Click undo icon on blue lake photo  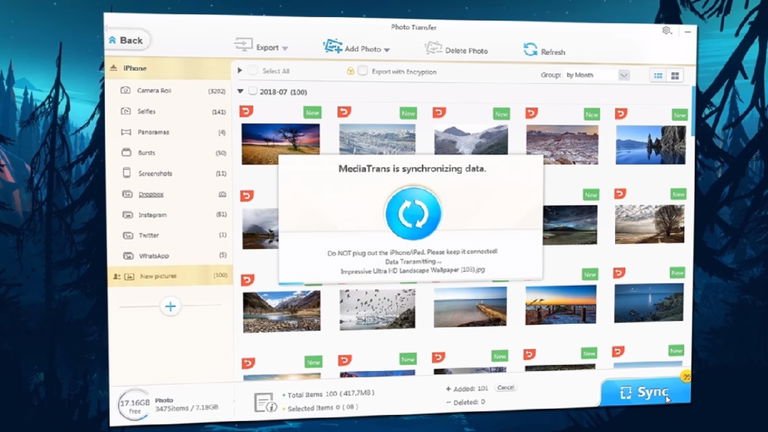[x=621, y=114]
